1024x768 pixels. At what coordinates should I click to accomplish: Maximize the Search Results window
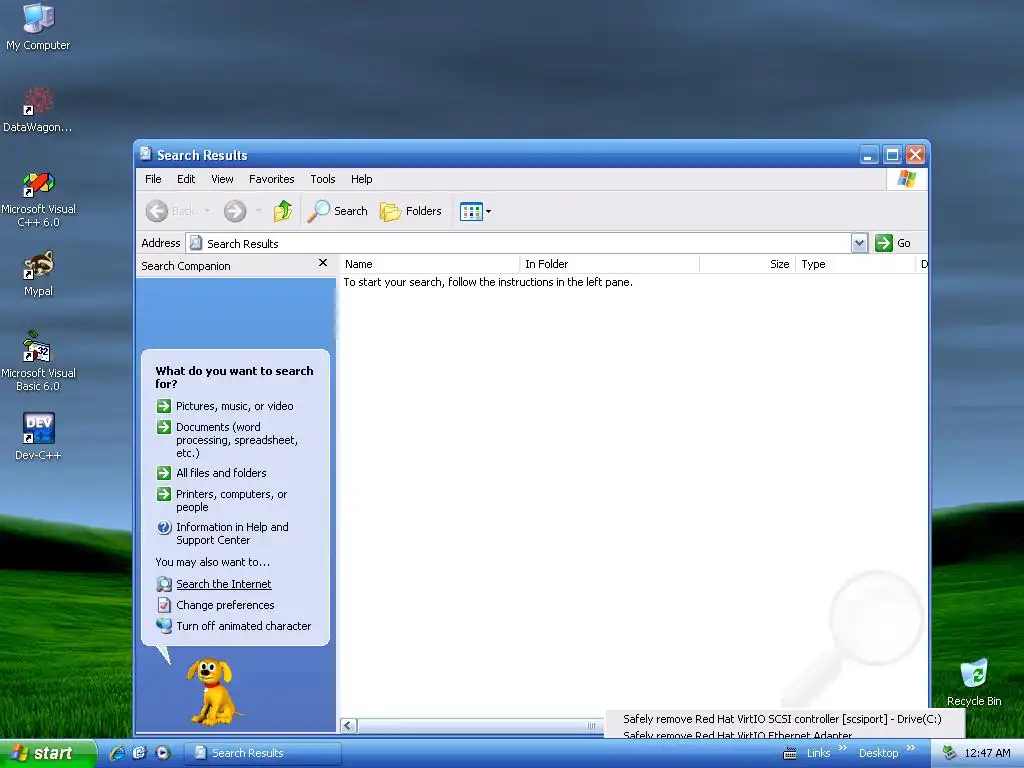pyautogui.click(x=892, y=155)
